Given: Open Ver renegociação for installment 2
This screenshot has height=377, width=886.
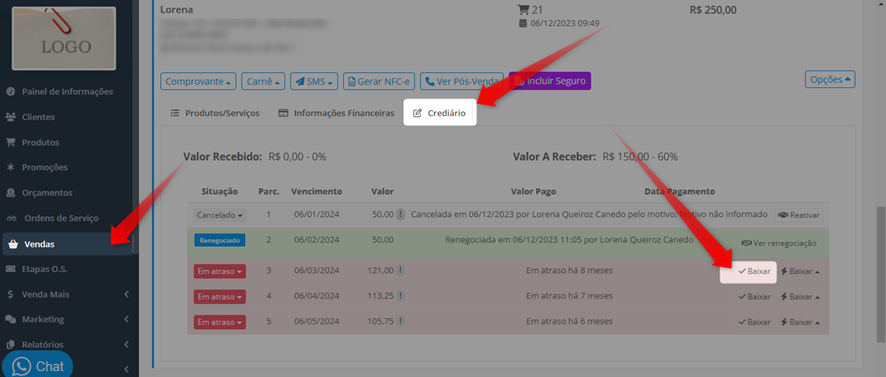Looking at the screenshot, I should (779, 243).
